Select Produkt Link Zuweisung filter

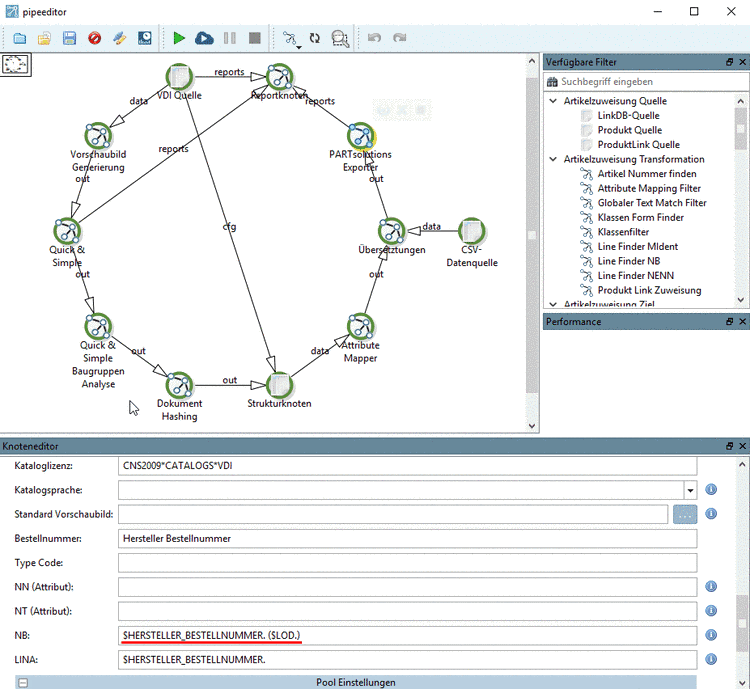[649, 290]
